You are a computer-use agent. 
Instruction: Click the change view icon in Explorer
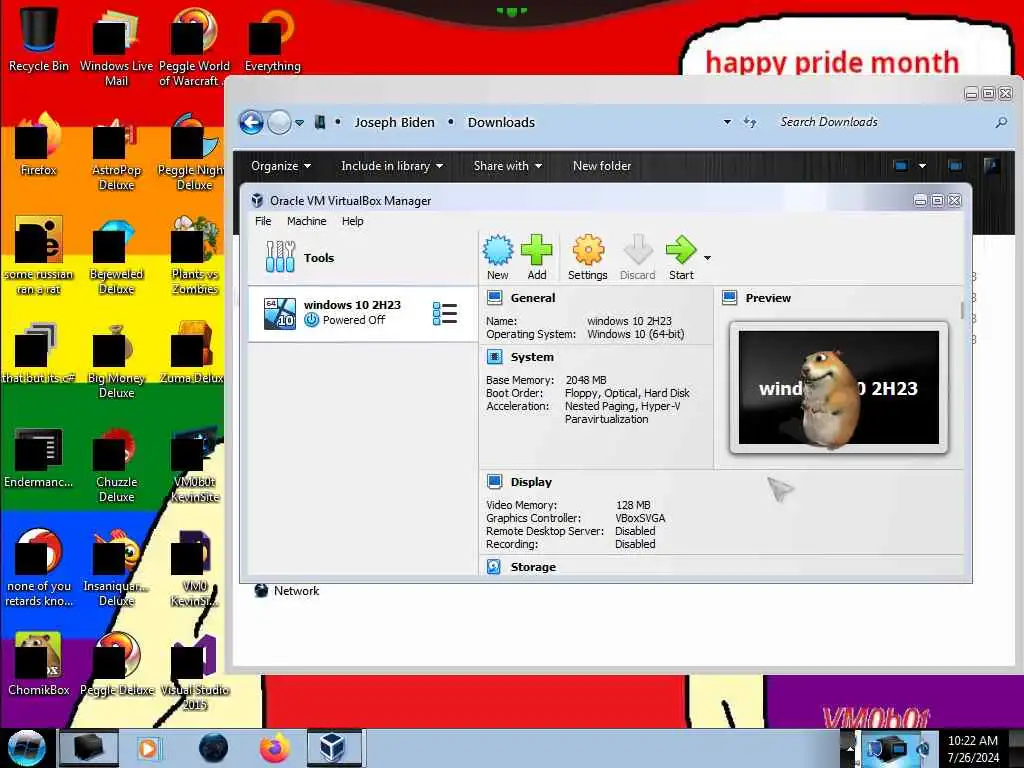tap(901, 166)
